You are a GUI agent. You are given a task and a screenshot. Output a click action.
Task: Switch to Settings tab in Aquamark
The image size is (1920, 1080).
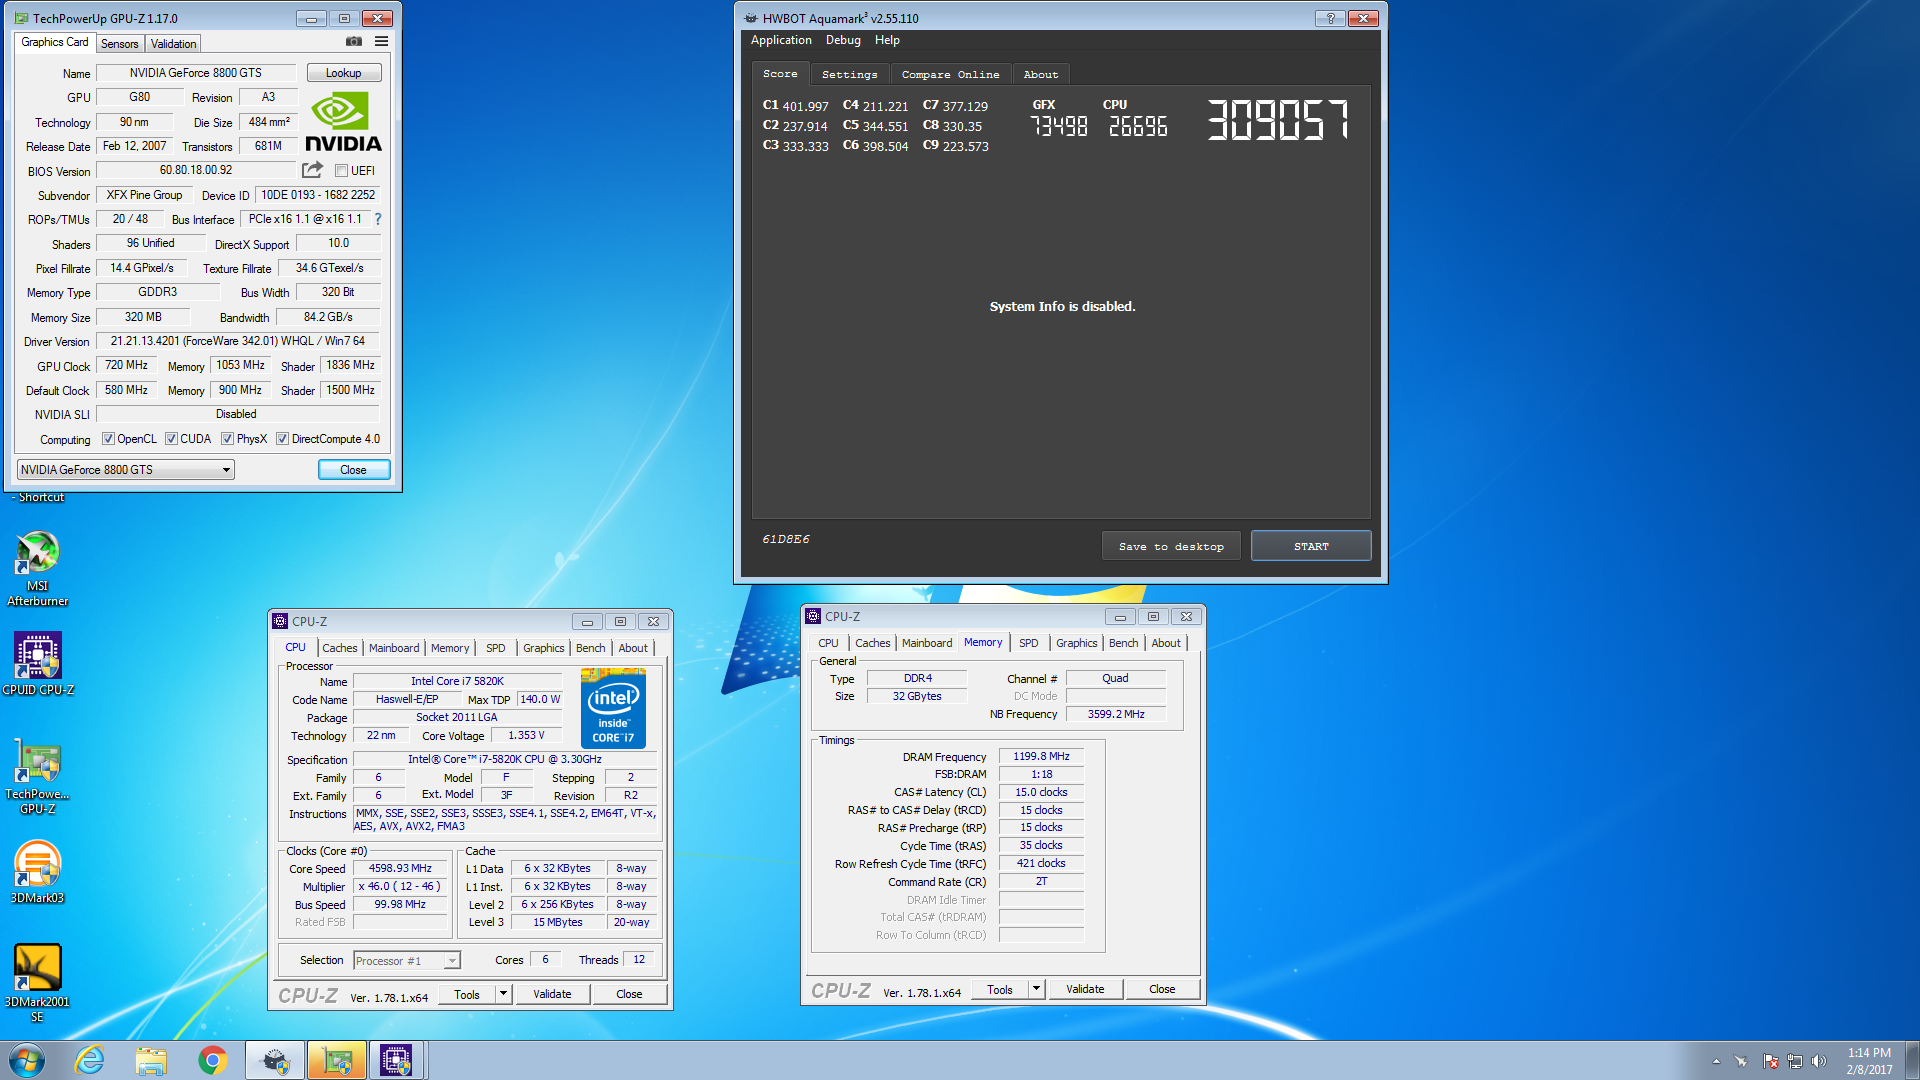[x=849, y=75]
